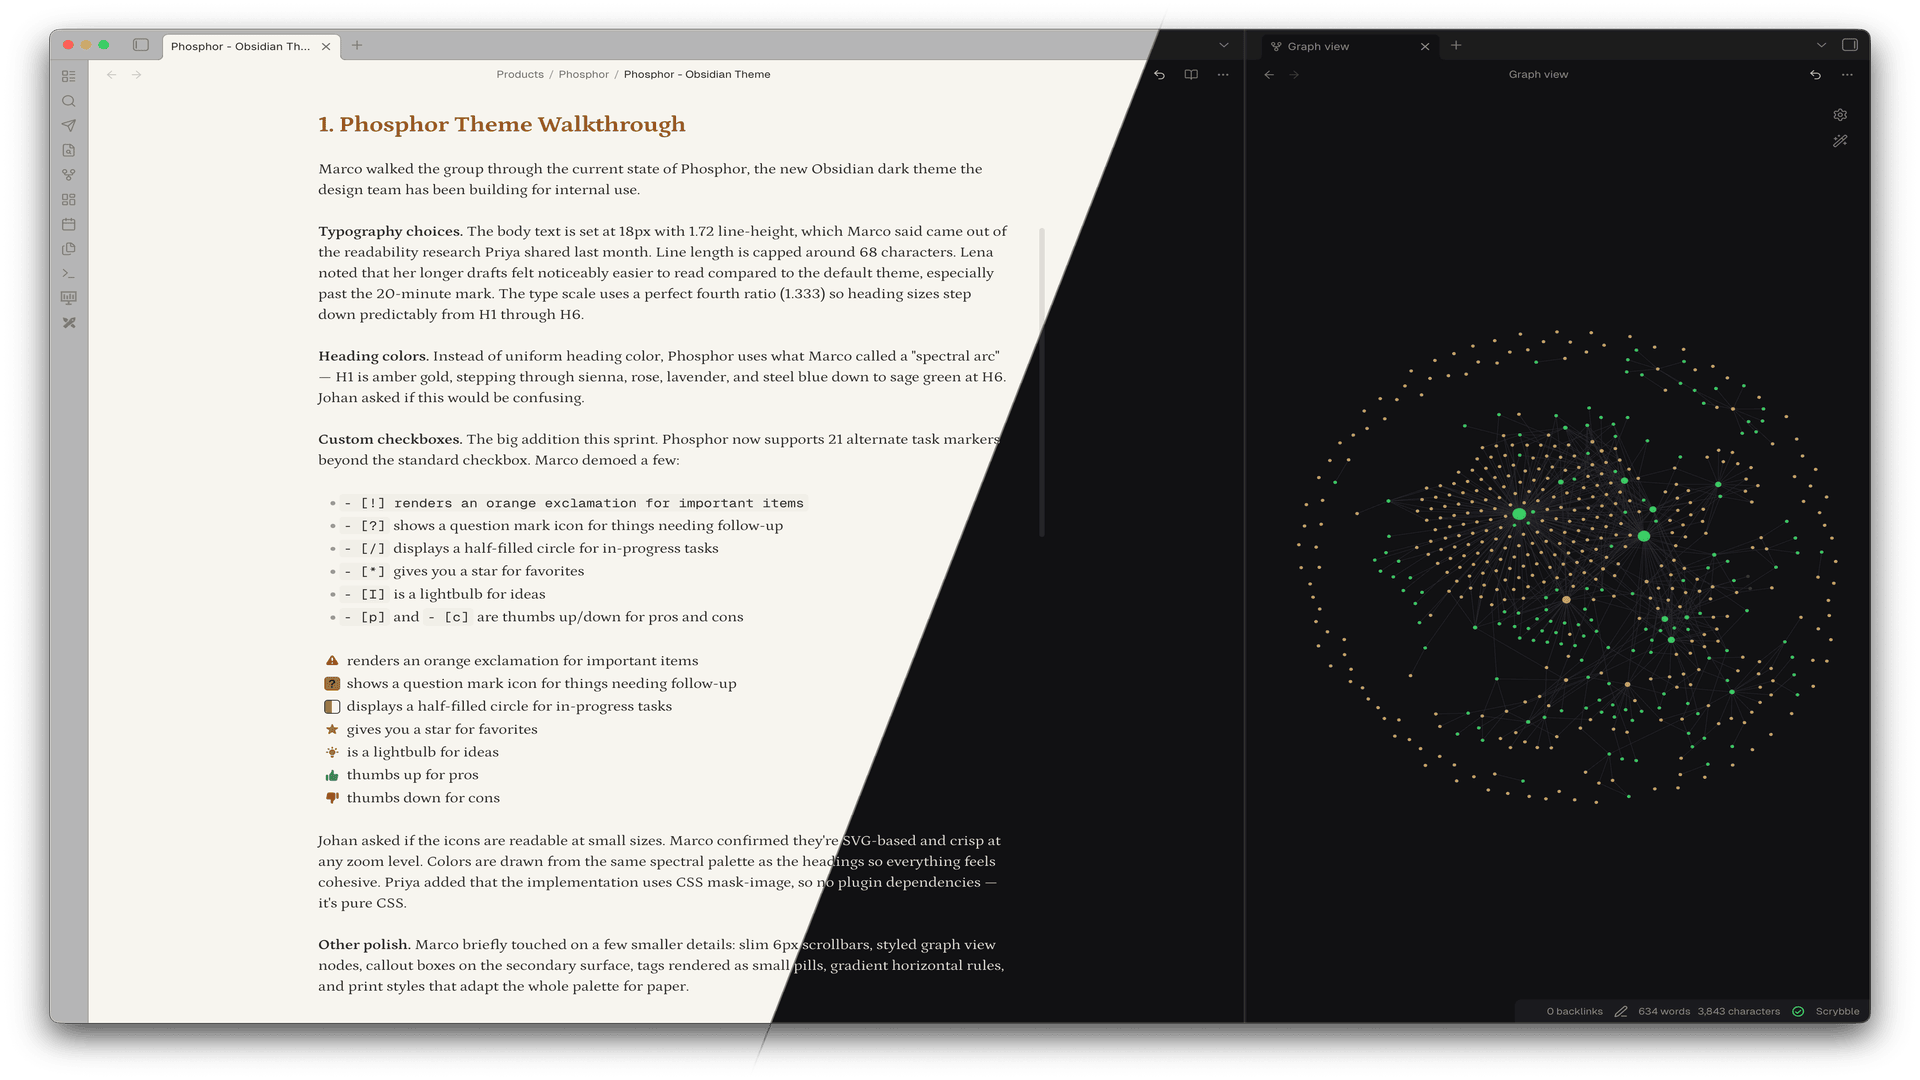Click the green sync checkmark status icon

(1798, 1011)
